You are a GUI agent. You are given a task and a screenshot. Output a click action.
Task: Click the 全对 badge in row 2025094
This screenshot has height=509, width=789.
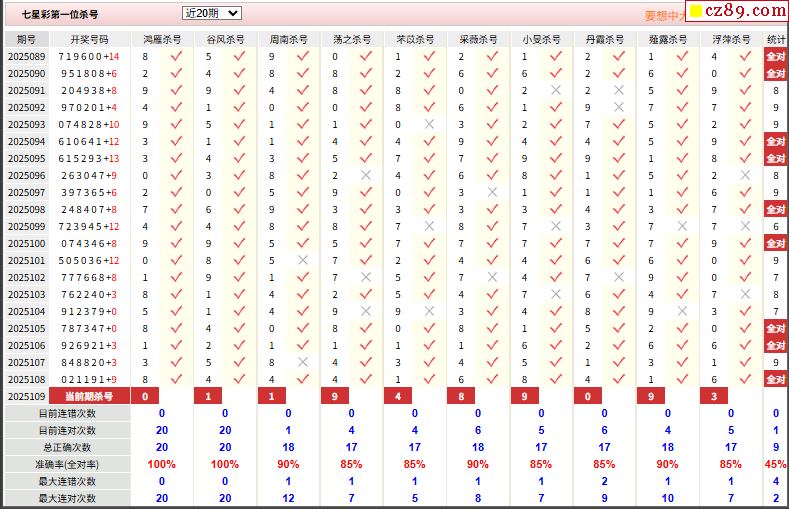pyautogui.click(x=775, y=141)
